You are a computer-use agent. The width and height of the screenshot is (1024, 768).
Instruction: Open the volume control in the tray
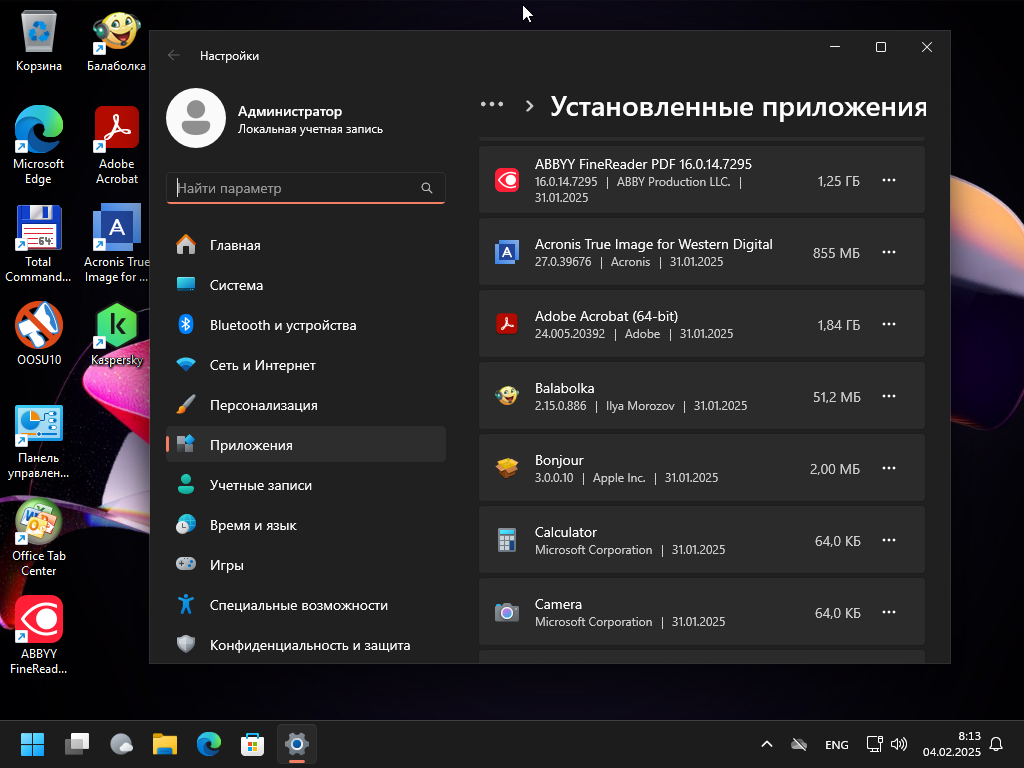[899, 744]
